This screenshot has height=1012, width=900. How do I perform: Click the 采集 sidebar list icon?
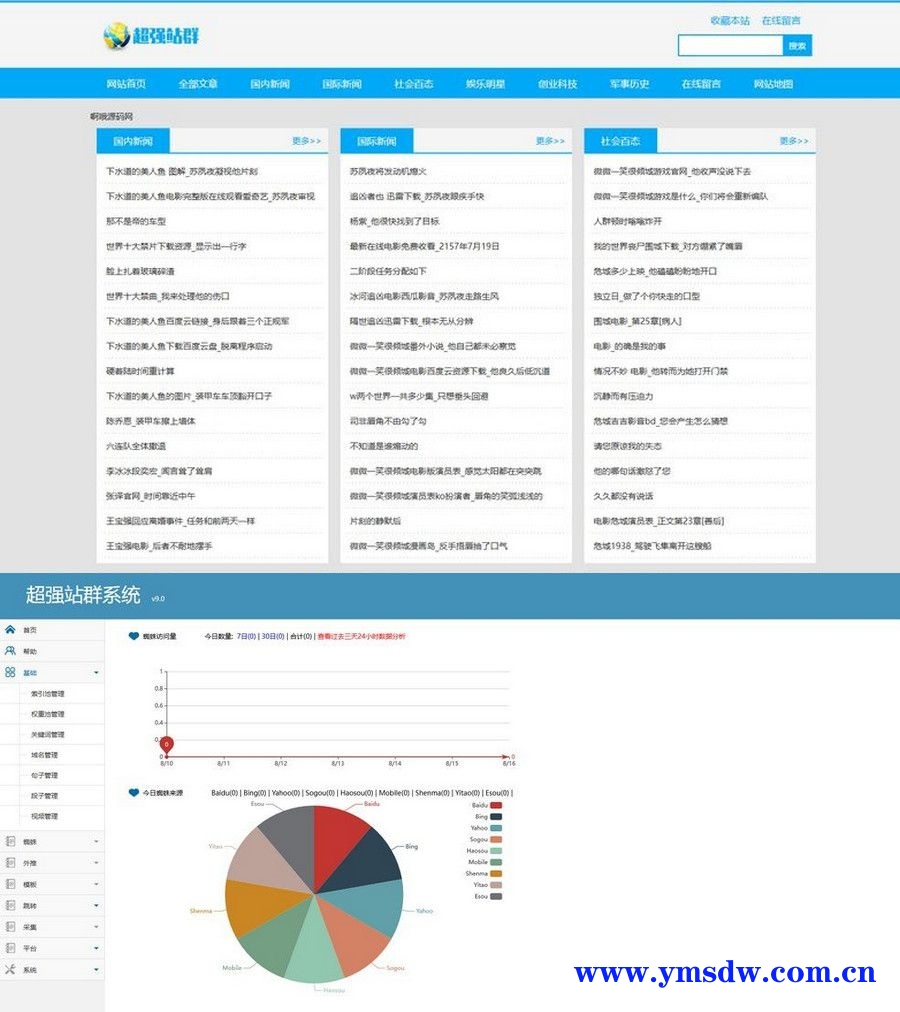(x=10, y=927)
